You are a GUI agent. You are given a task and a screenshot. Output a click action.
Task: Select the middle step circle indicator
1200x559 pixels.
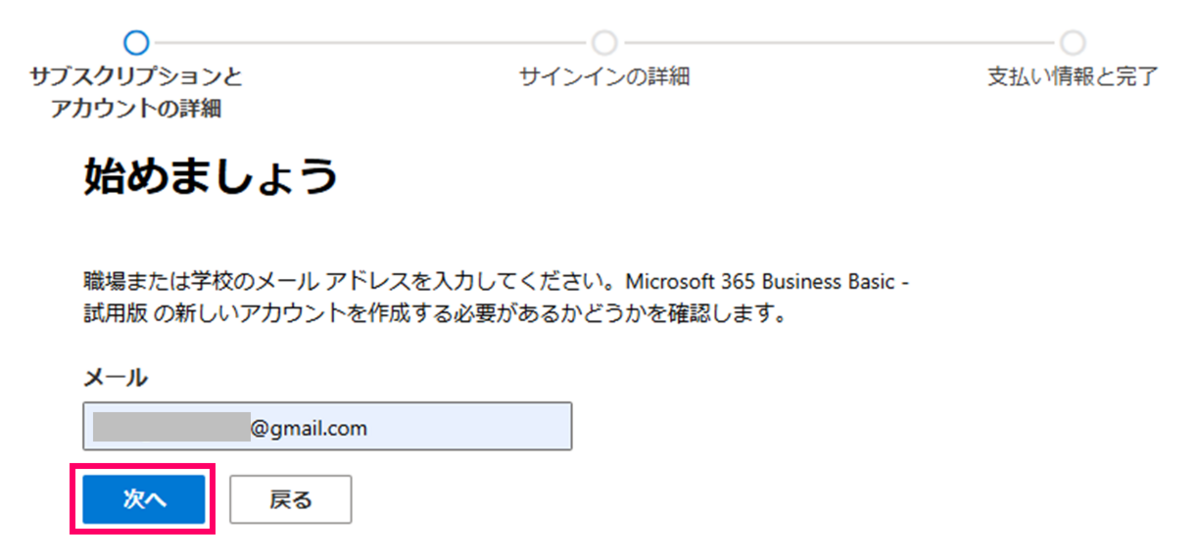(605, 42)
